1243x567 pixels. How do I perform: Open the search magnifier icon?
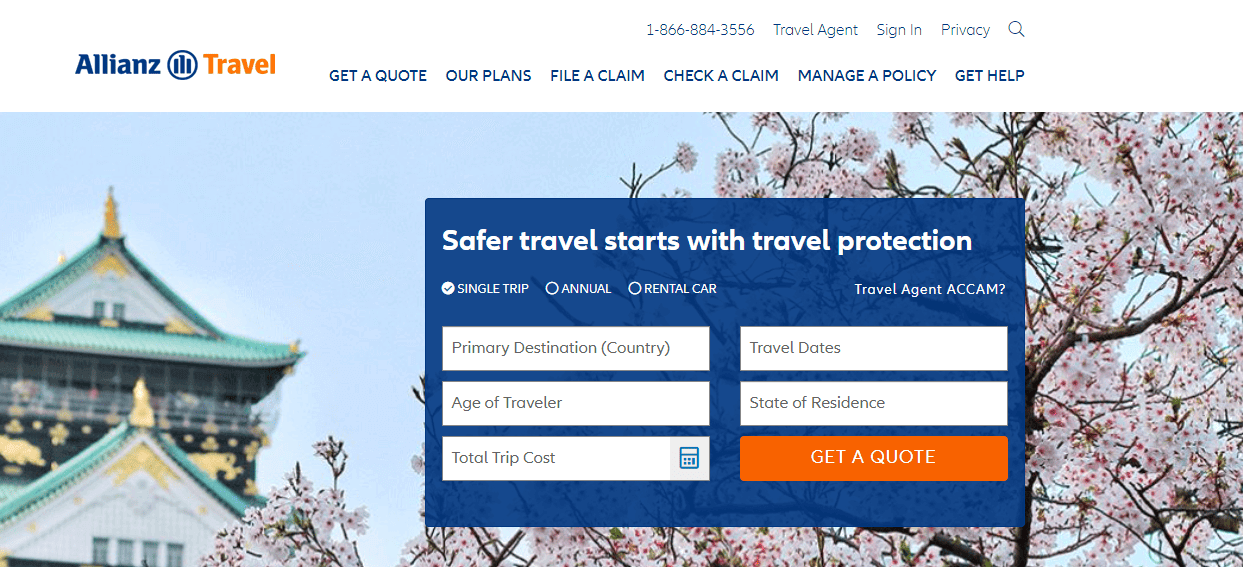click(x=1016, y=29)
